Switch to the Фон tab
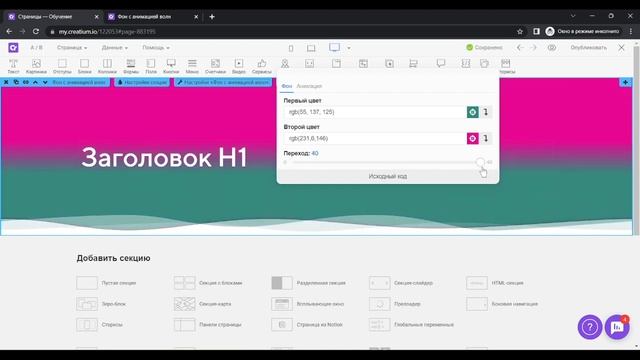Image resolution: width=640 pixels, height=360 pixels. pos(287,86)
